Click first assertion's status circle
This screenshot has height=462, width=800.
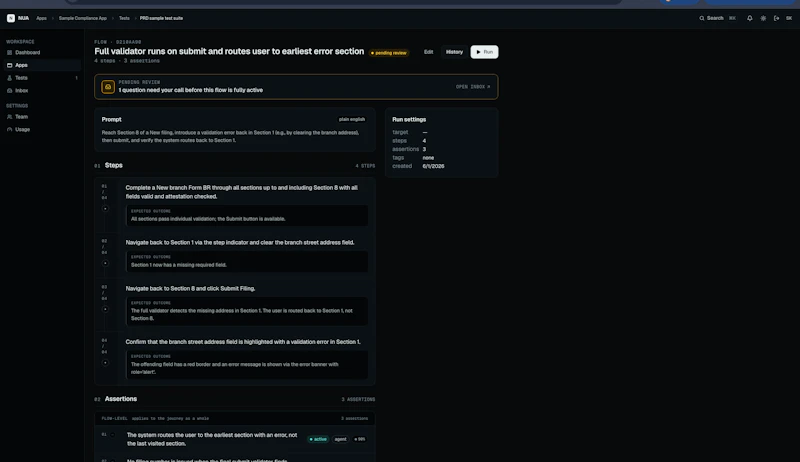coord(113,435)
